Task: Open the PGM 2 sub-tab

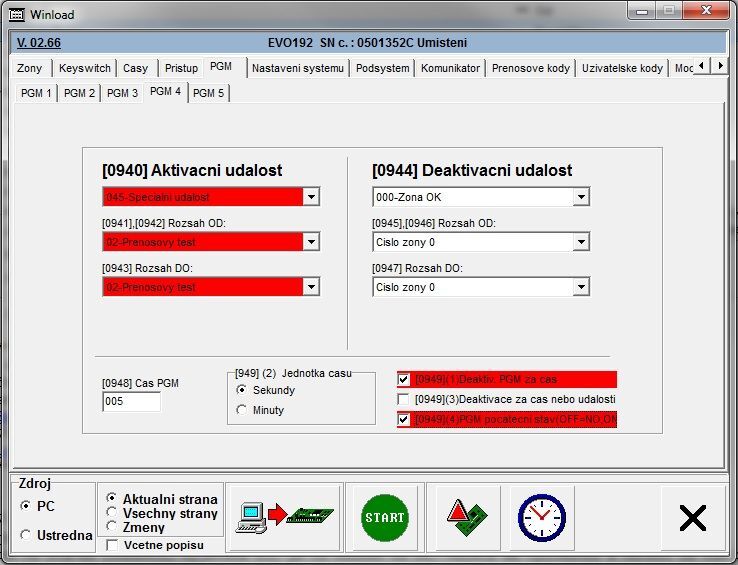Action: pos(80,93)
